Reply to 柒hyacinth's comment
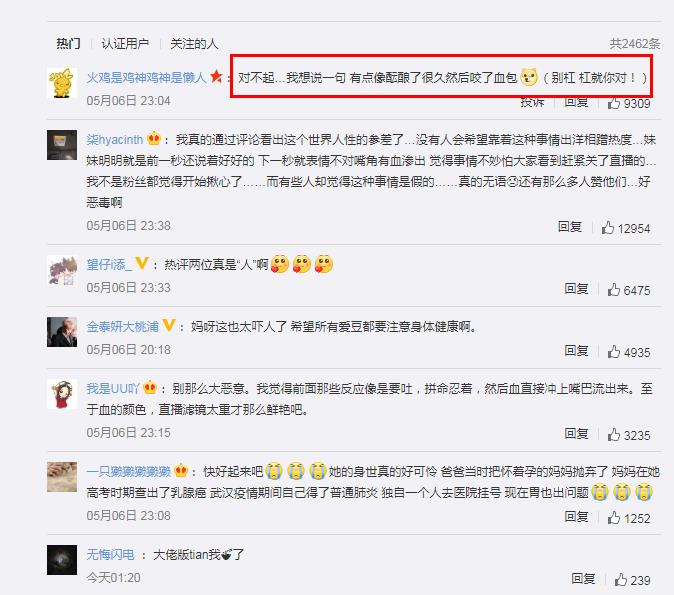The width and height of the screenshot is (674, 595). [x=570, y=227]
